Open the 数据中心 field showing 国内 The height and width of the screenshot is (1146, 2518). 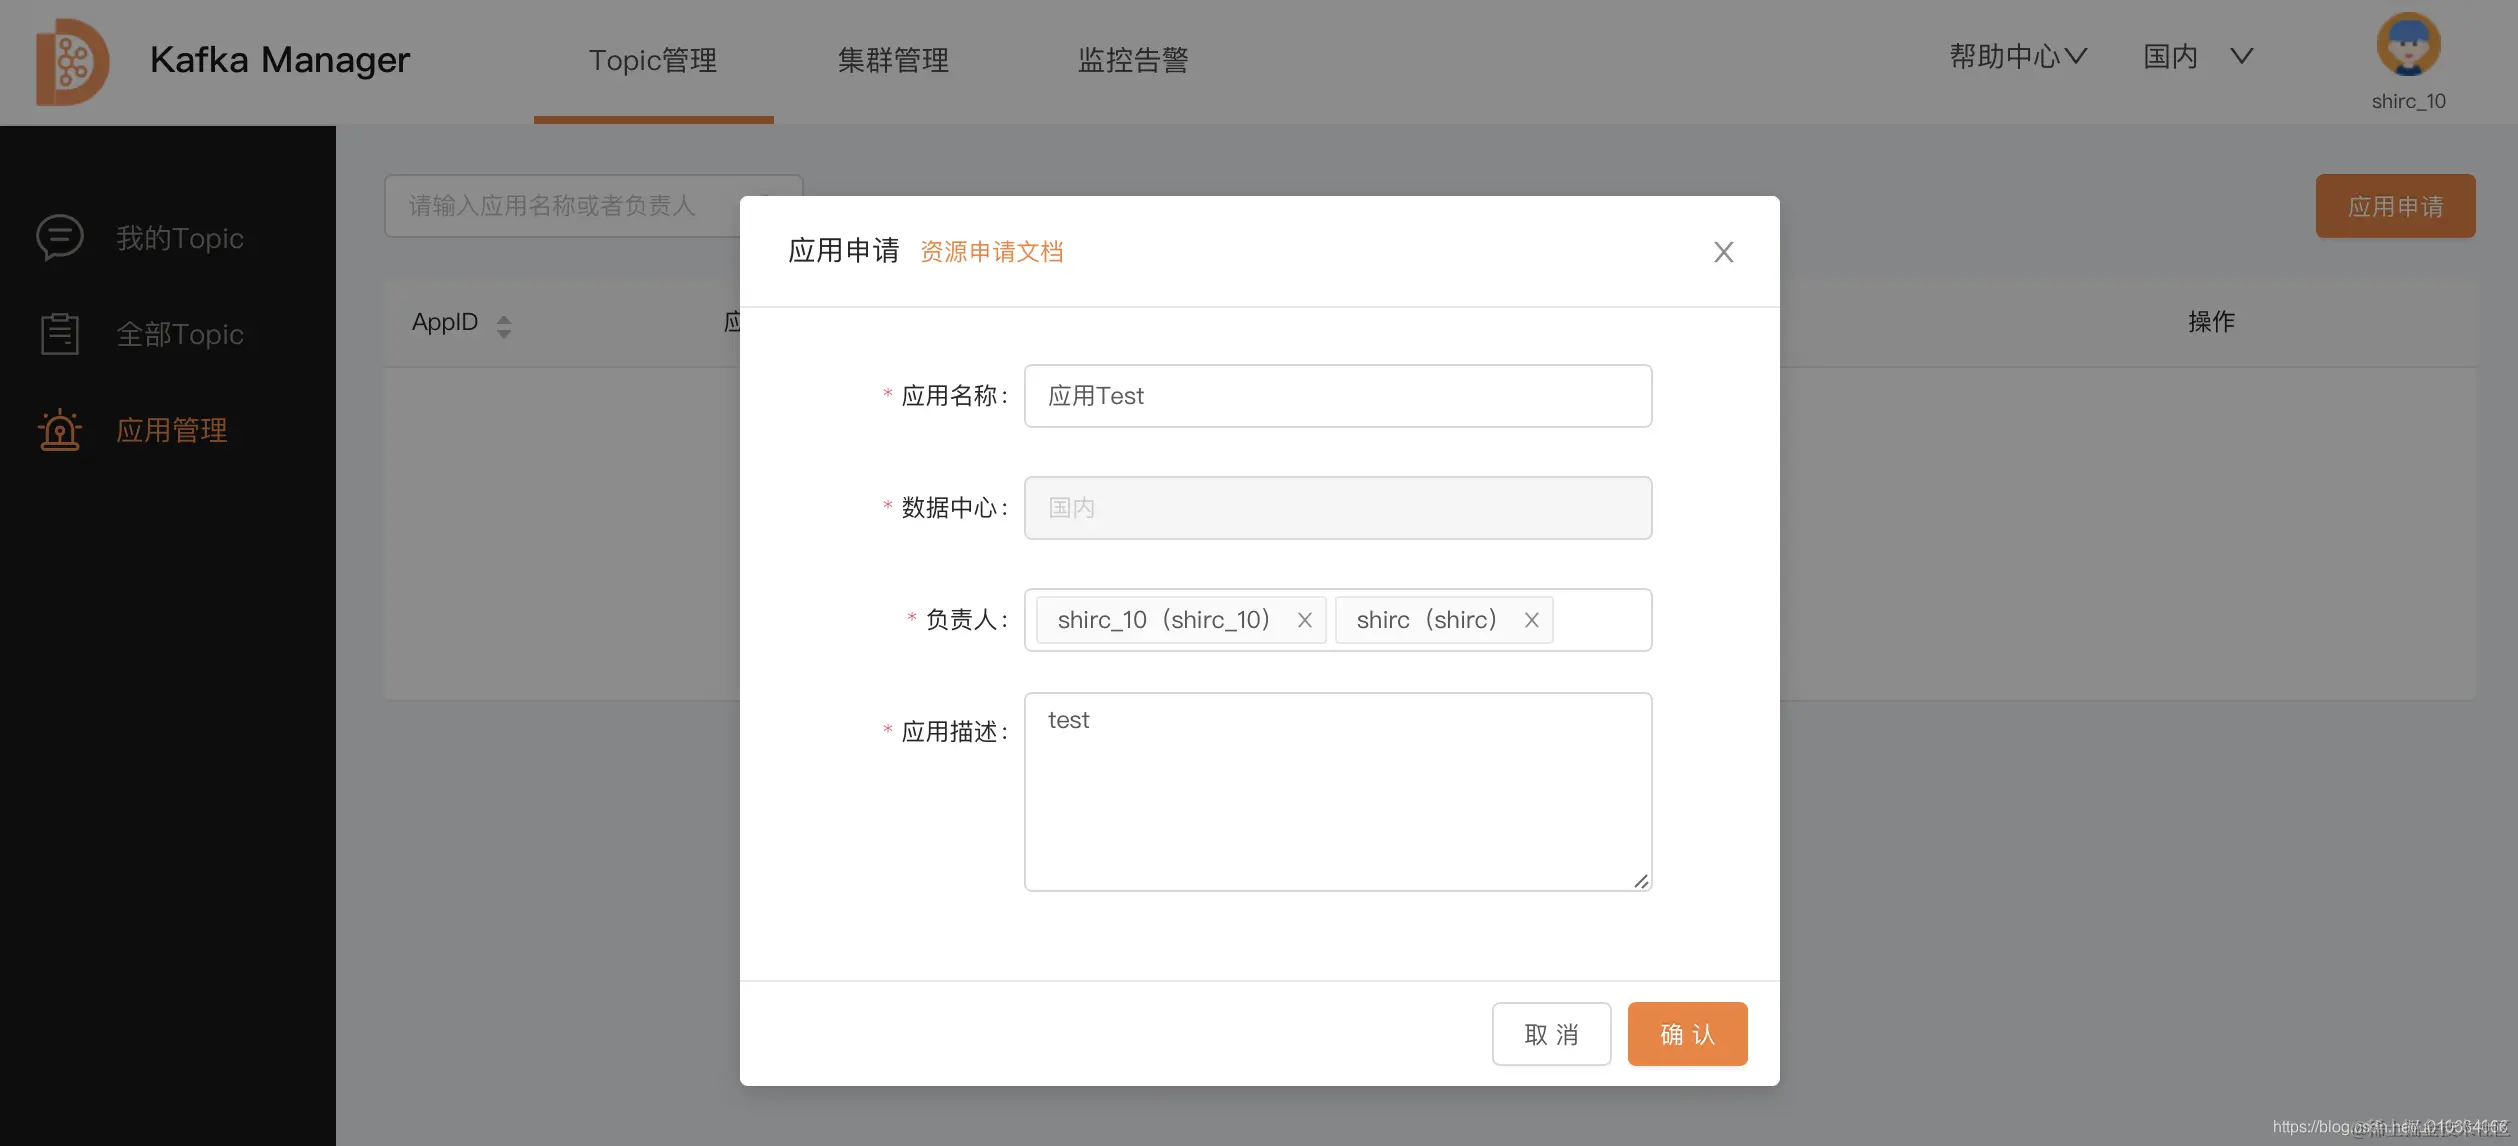click(1337, 507)
